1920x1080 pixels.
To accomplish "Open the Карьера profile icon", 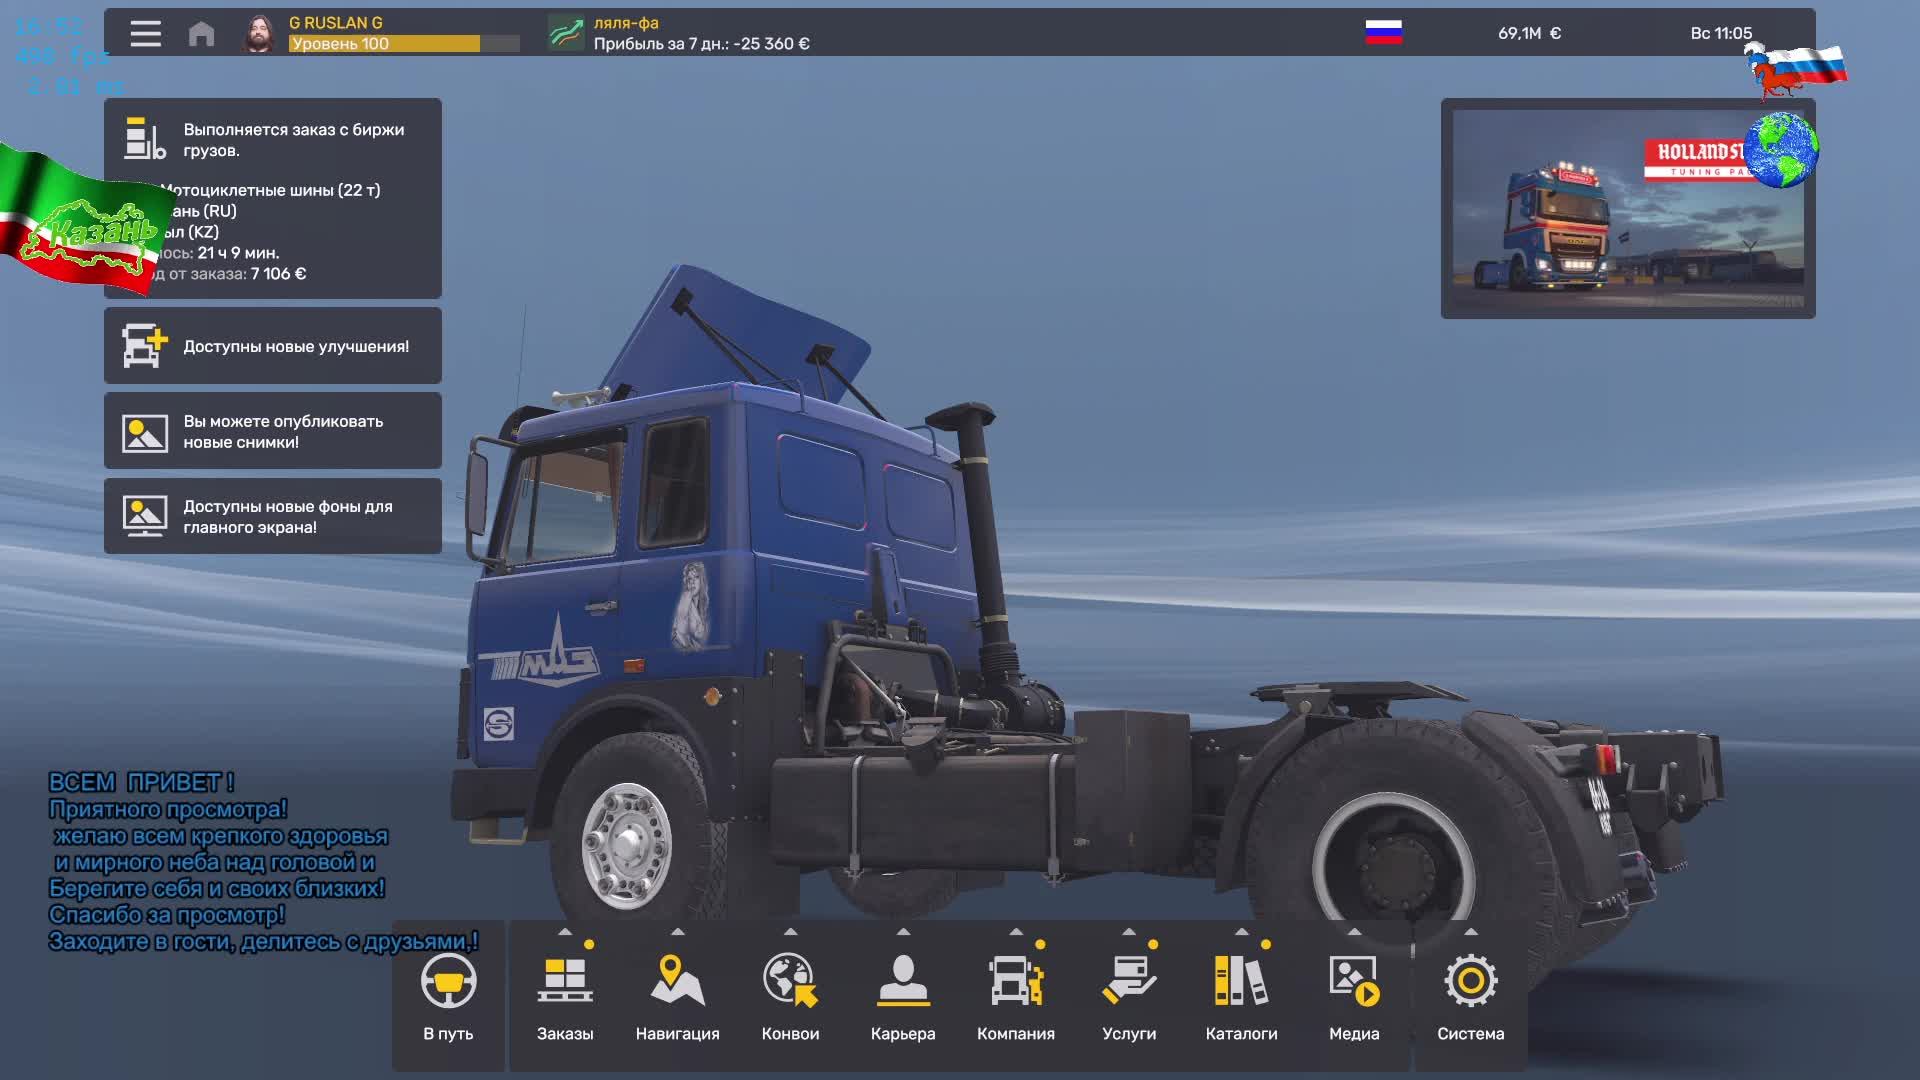I will 903,980.
